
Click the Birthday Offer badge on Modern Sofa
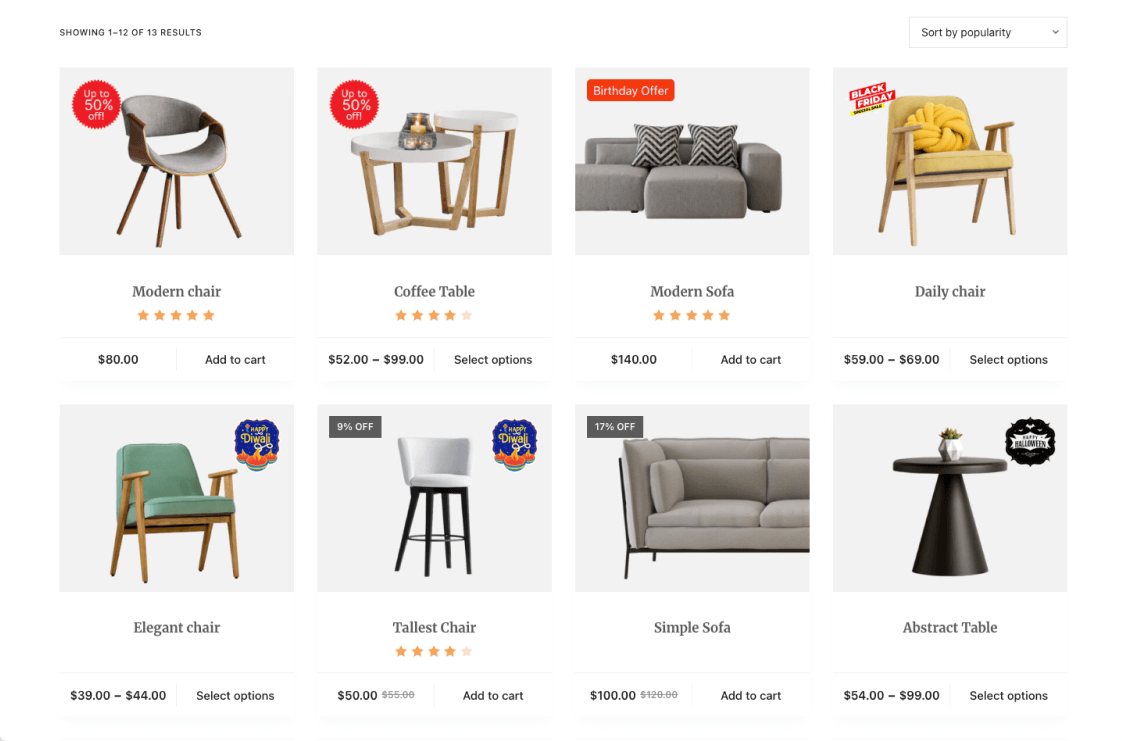click(x=630, y=90)
